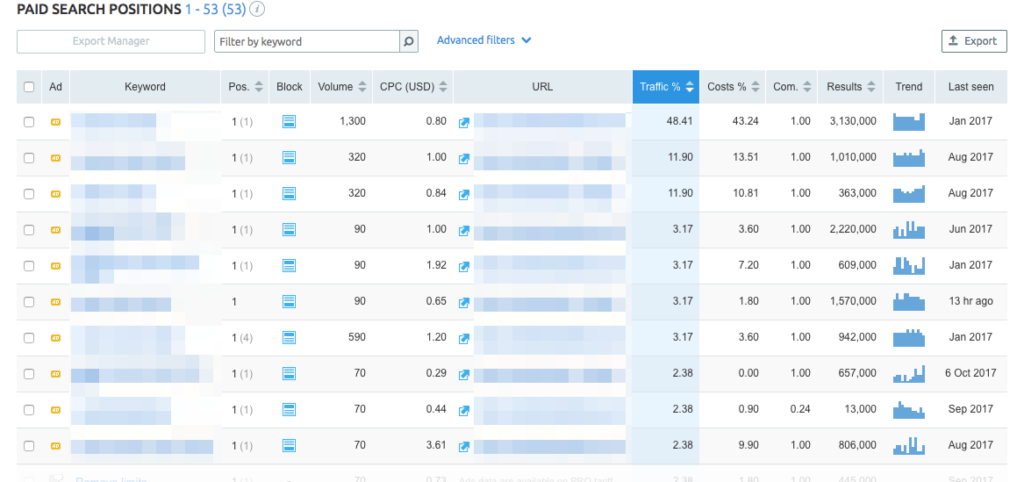The image size is (1024, 482).
Task: Open the block icon in the 13,000 results row
Action: pyautogui.click(x=289, y=410)
